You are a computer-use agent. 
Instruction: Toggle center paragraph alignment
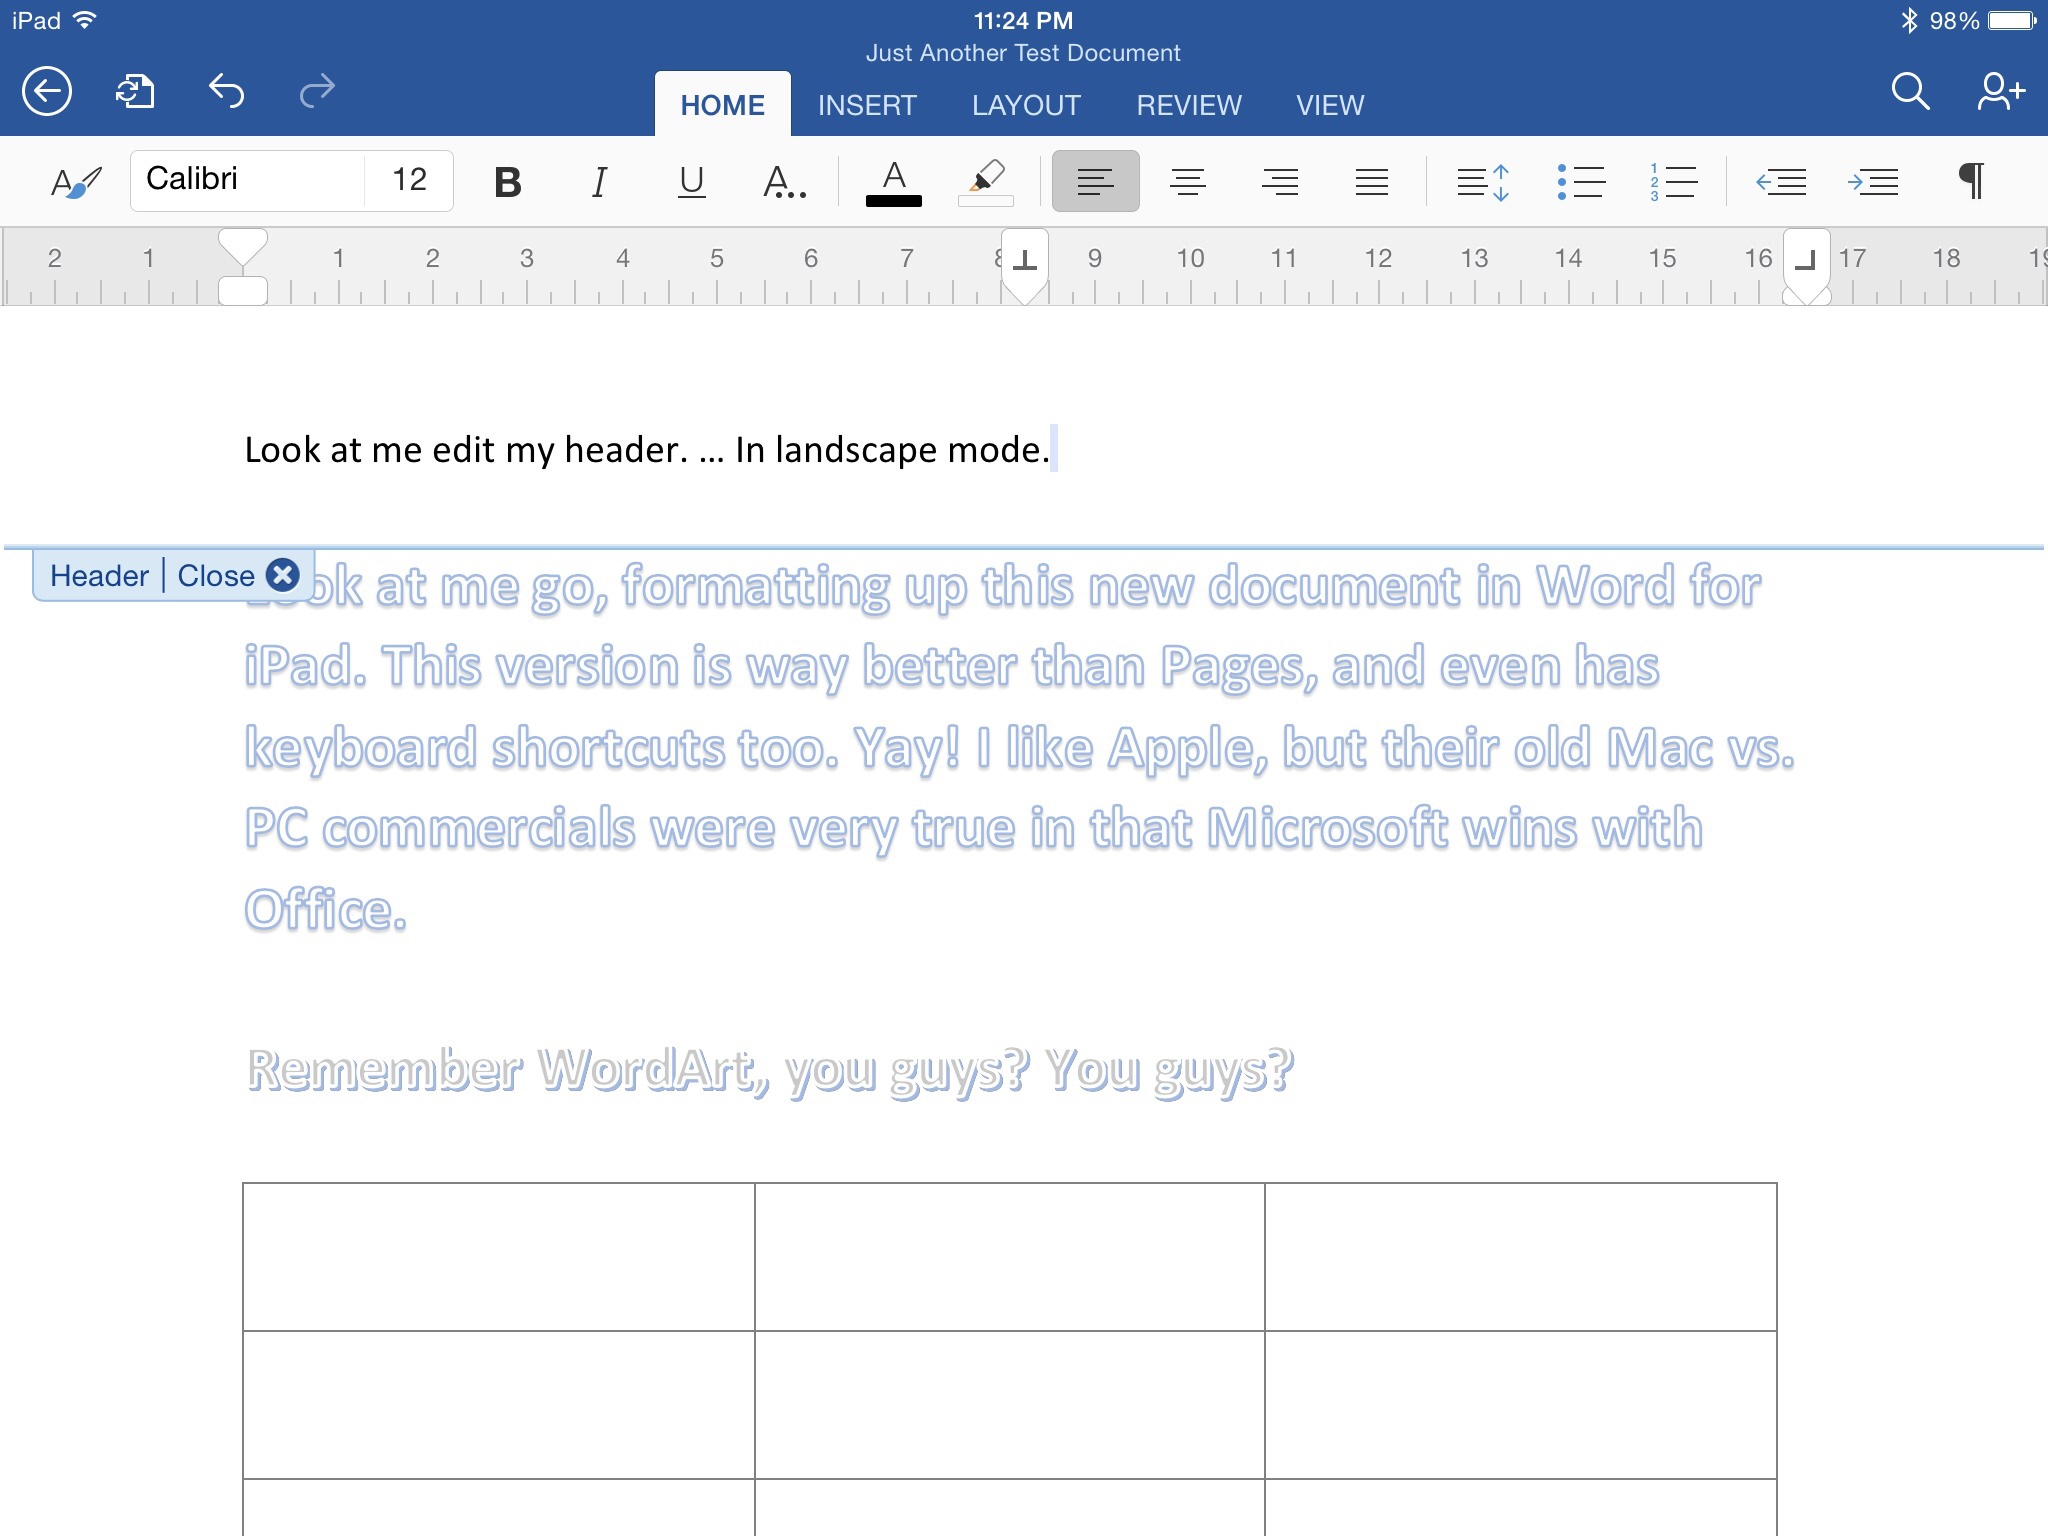[x=1188, y=181]
